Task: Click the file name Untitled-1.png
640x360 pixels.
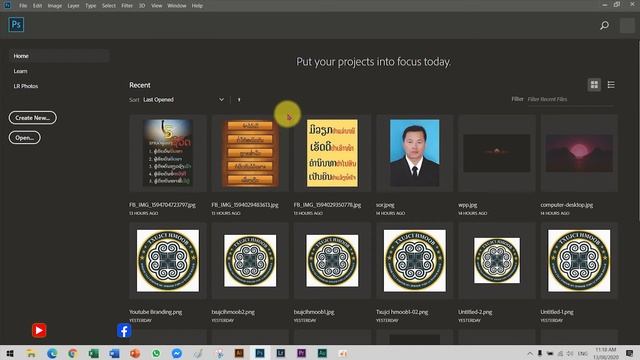Action: point(557,312)
